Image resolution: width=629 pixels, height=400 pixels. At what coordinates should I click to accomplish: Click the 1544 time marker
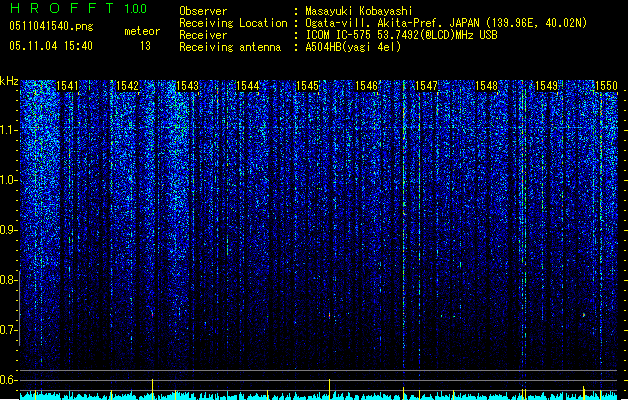(248, 86)
